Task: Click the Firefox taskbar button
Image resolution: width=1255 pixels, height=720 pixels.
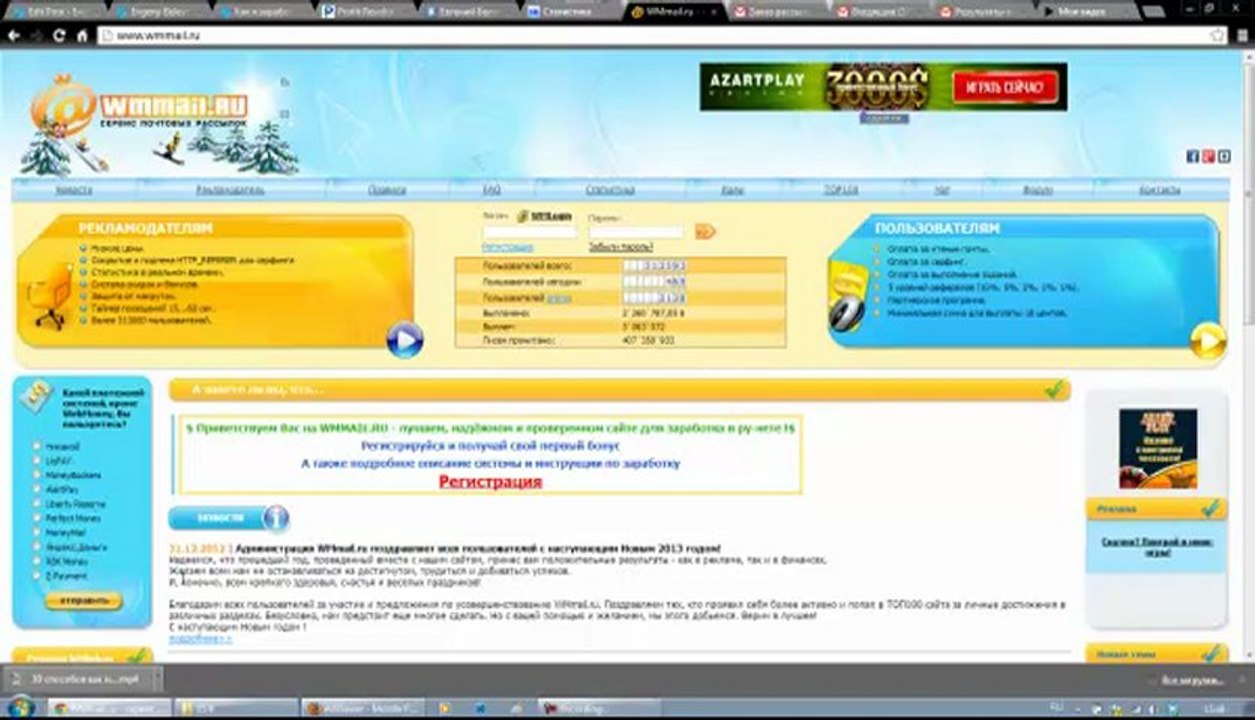Action: [x=363, y=708]
